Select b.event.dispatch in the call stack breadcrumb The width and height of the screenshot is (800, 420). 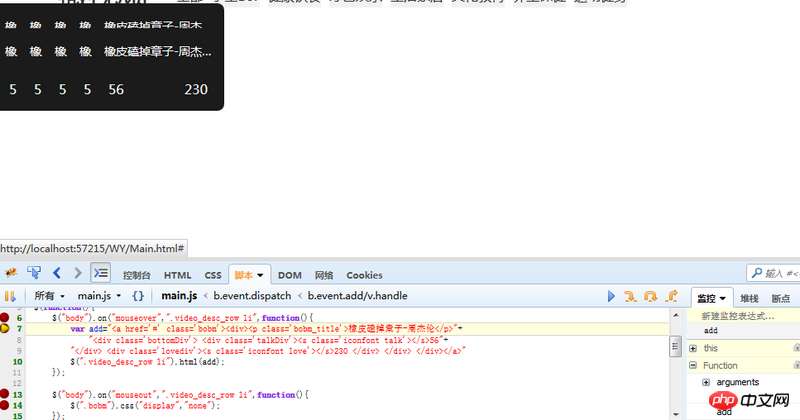252,296
